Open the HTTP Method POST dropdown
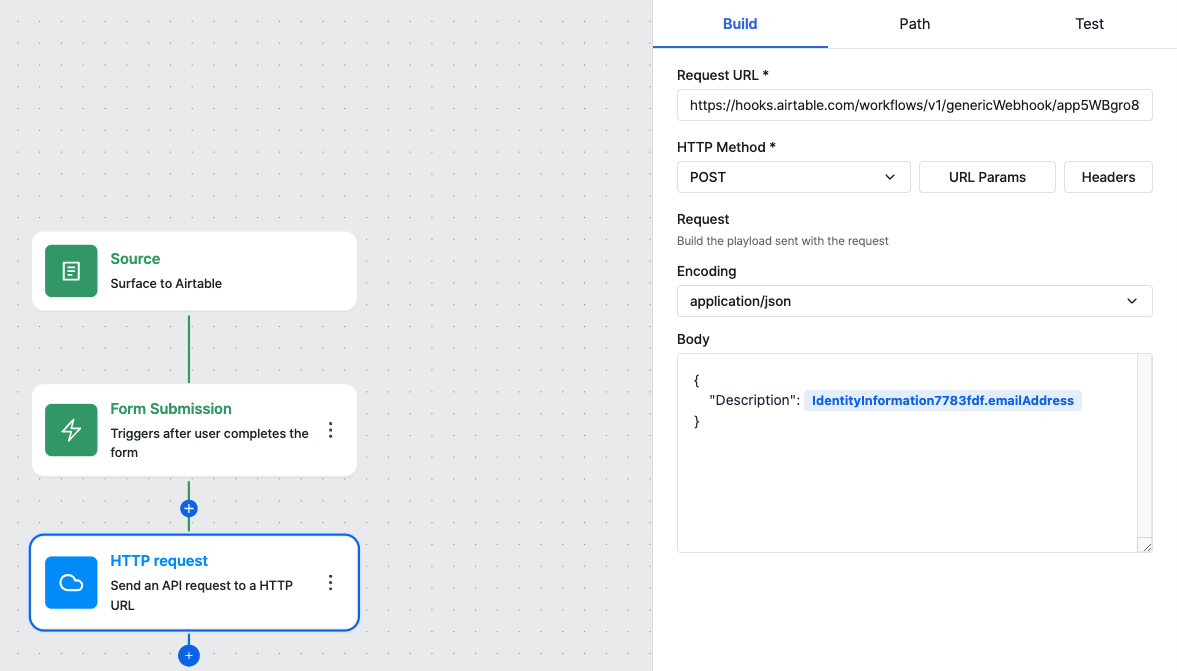This screenshot has width=1177, height=671. pyautogui.click(x=793, y=177)
